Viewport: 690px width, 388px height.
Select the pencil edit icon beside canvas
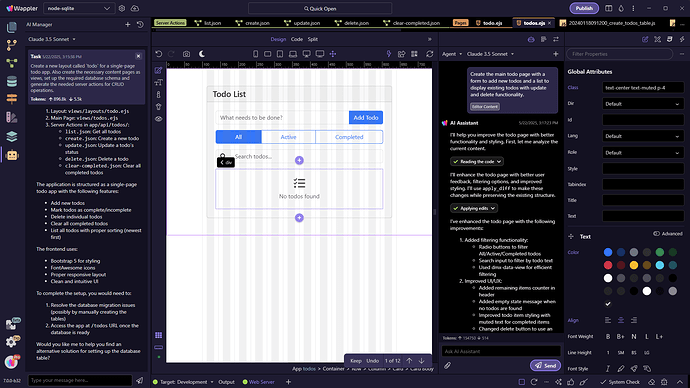click(x=158, y=70)
